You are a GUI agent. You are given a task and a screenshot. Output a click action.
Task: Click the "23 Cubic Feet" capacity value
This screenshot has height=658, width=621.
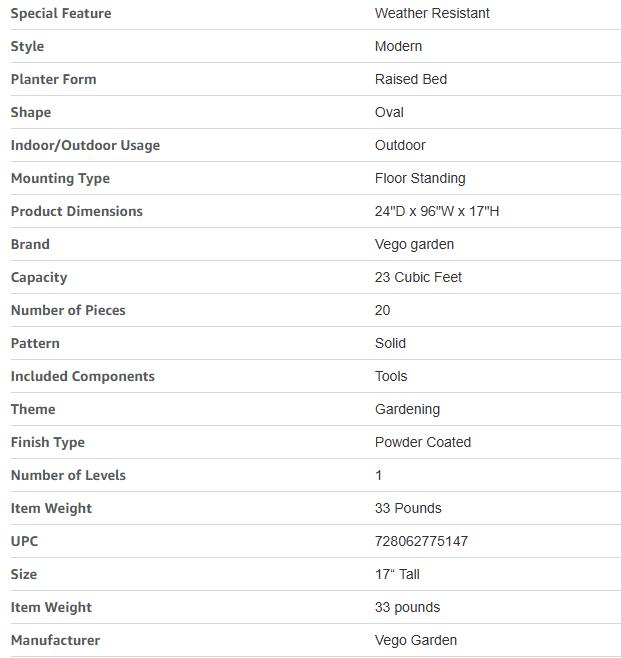click(418, 277)
